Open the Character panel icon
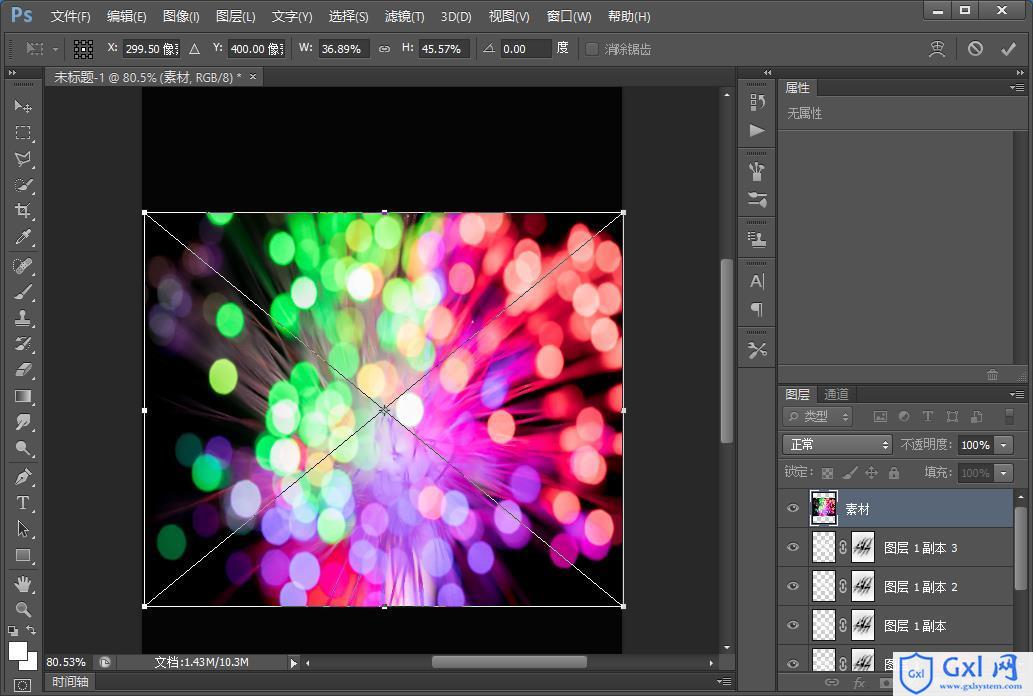1033x696 pixels. coord(757,281)
